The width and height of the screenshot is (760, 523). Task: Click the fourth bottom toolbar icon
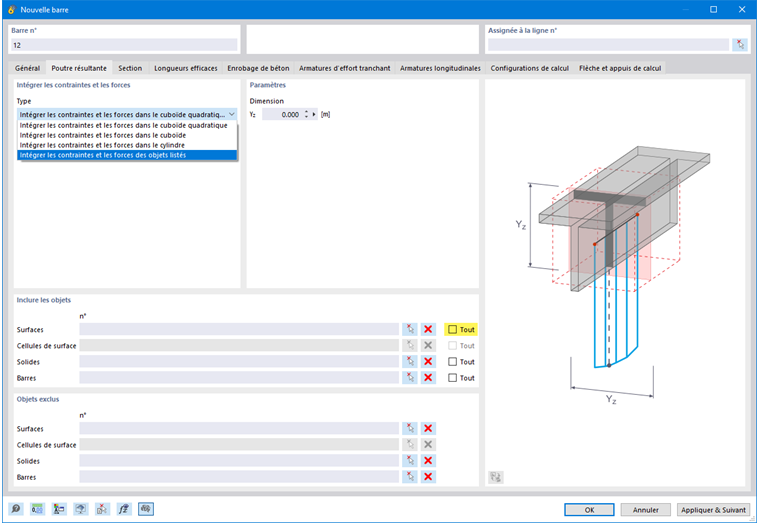click(x=80, y=509)
